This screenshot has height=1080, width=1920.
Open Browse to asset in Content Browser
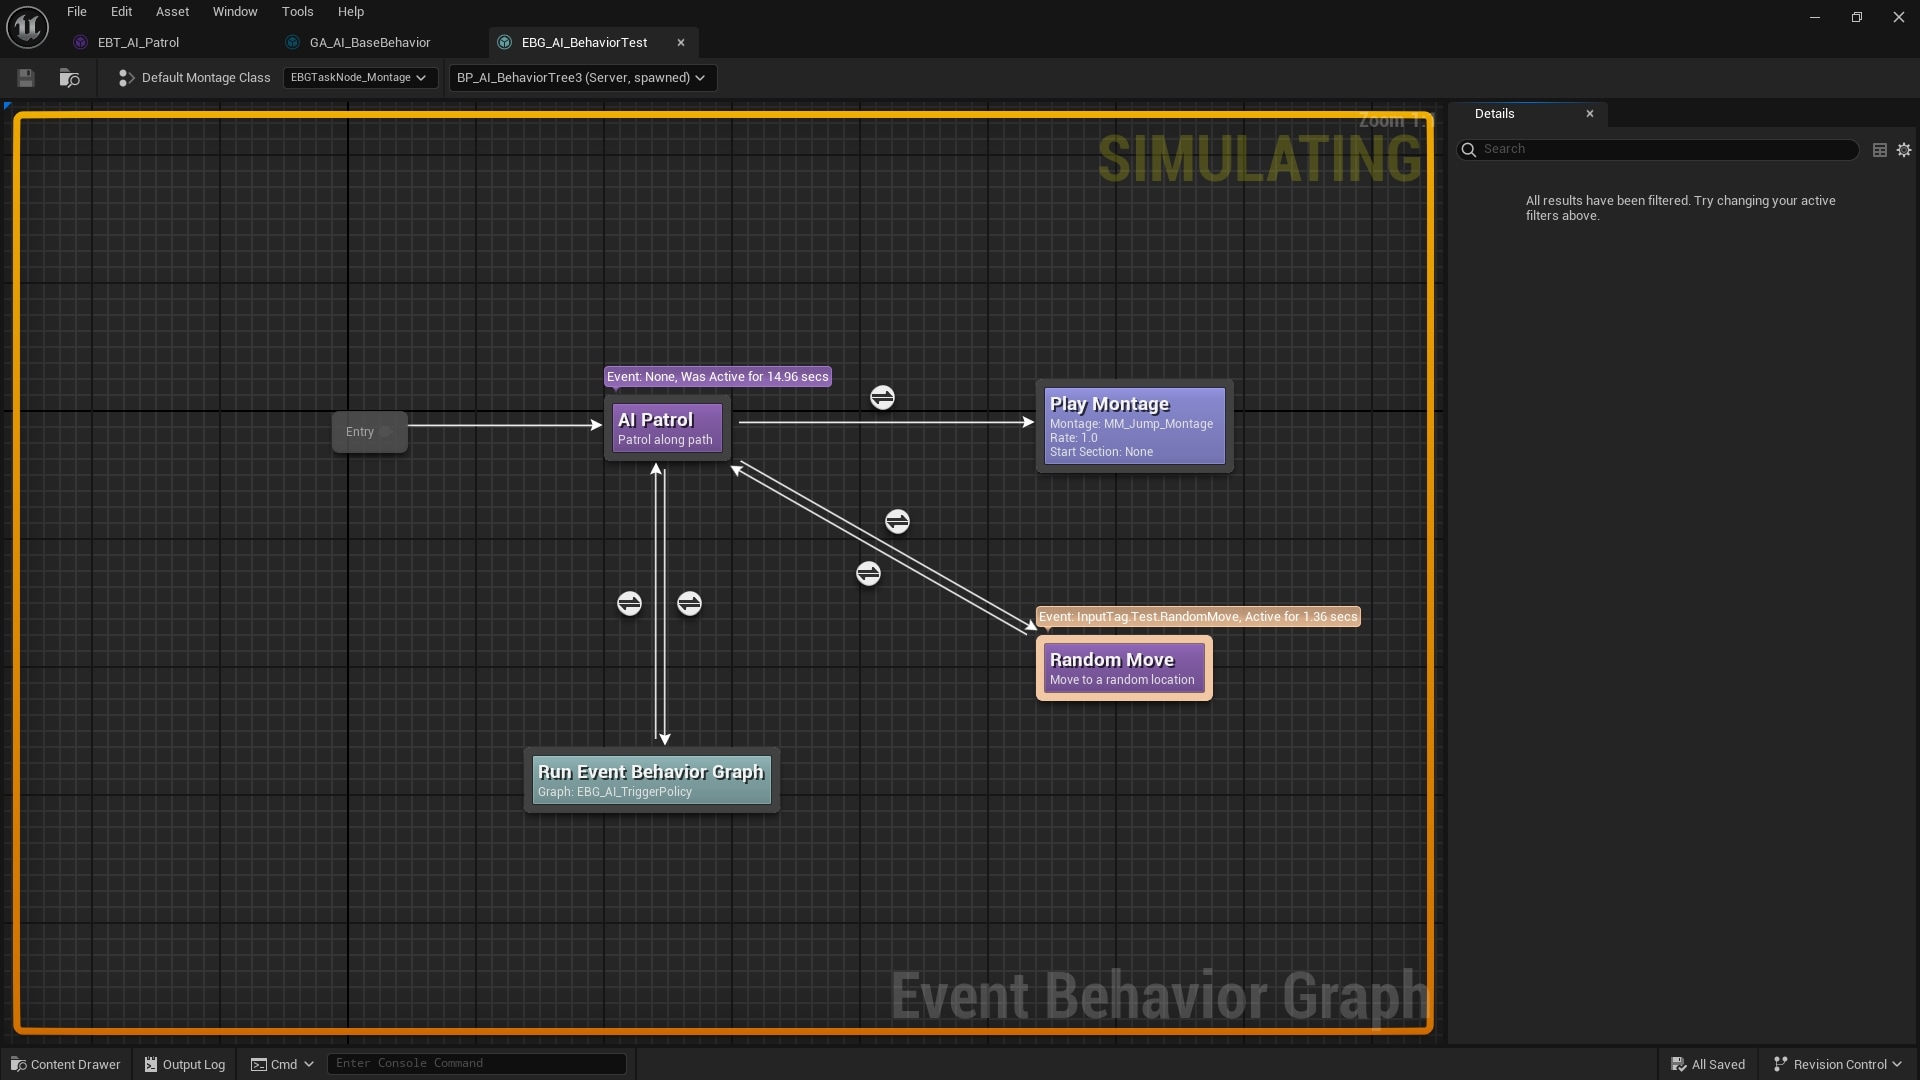[x=69, y=77]
